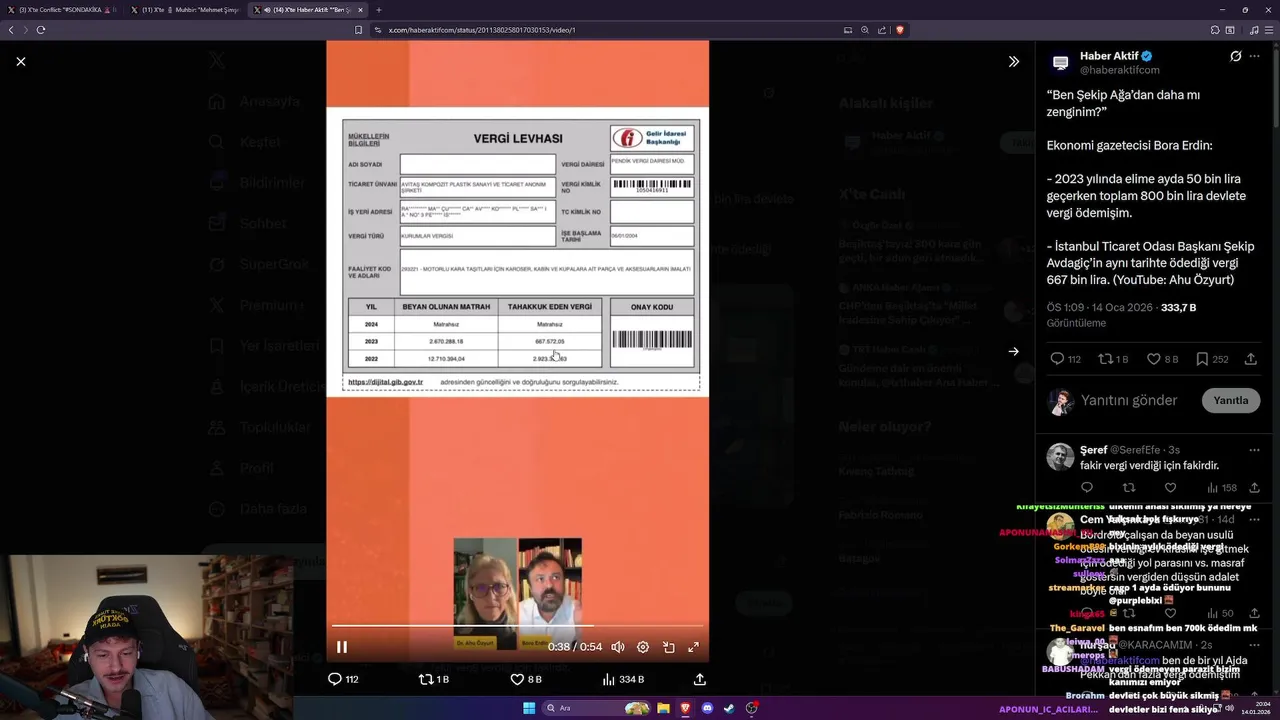The width and height of the screenshot is (1280, 720).
Task: Close the video viewer with X icon
Action: tap(21, 62)
